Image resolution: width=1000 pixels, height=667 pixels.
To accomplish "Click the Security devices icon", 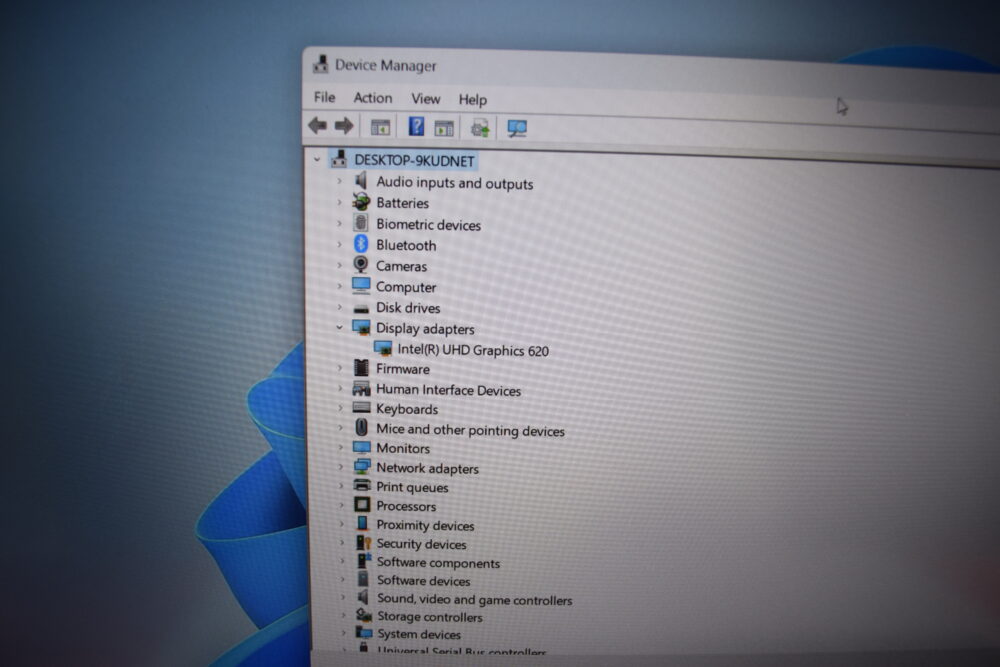I will tap(363, 543).
